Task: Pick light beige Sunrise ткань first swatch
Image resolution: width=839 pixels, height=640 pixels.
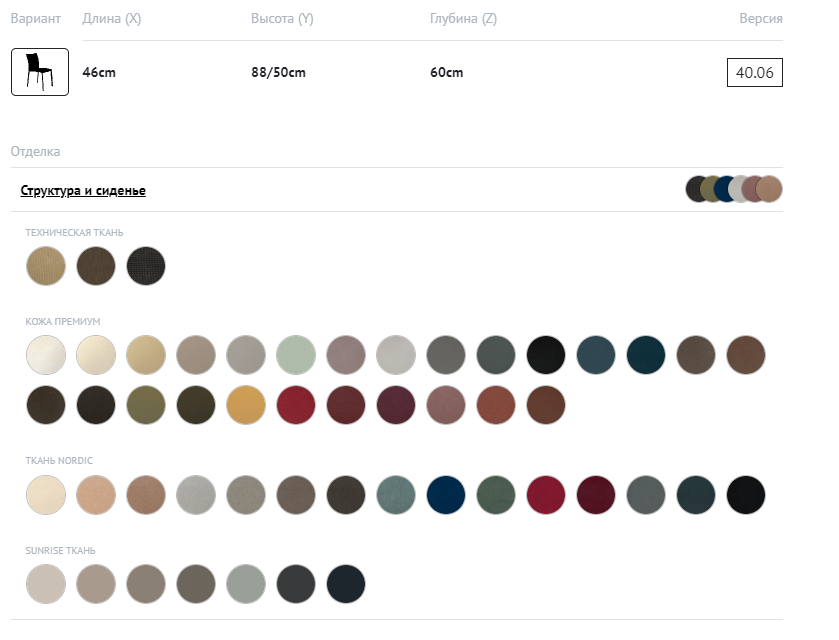Action: (46, 584)
